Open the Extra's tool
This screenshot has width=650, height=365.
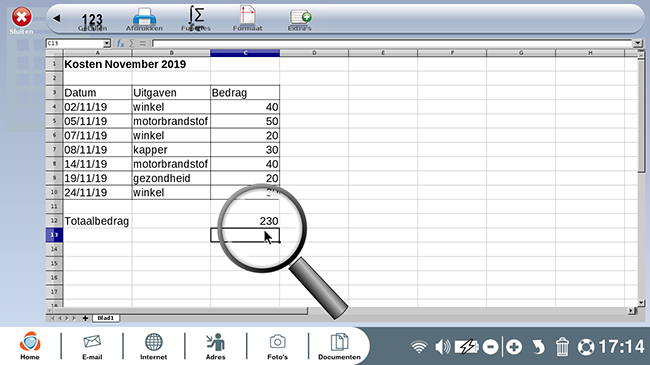(300, 20)
